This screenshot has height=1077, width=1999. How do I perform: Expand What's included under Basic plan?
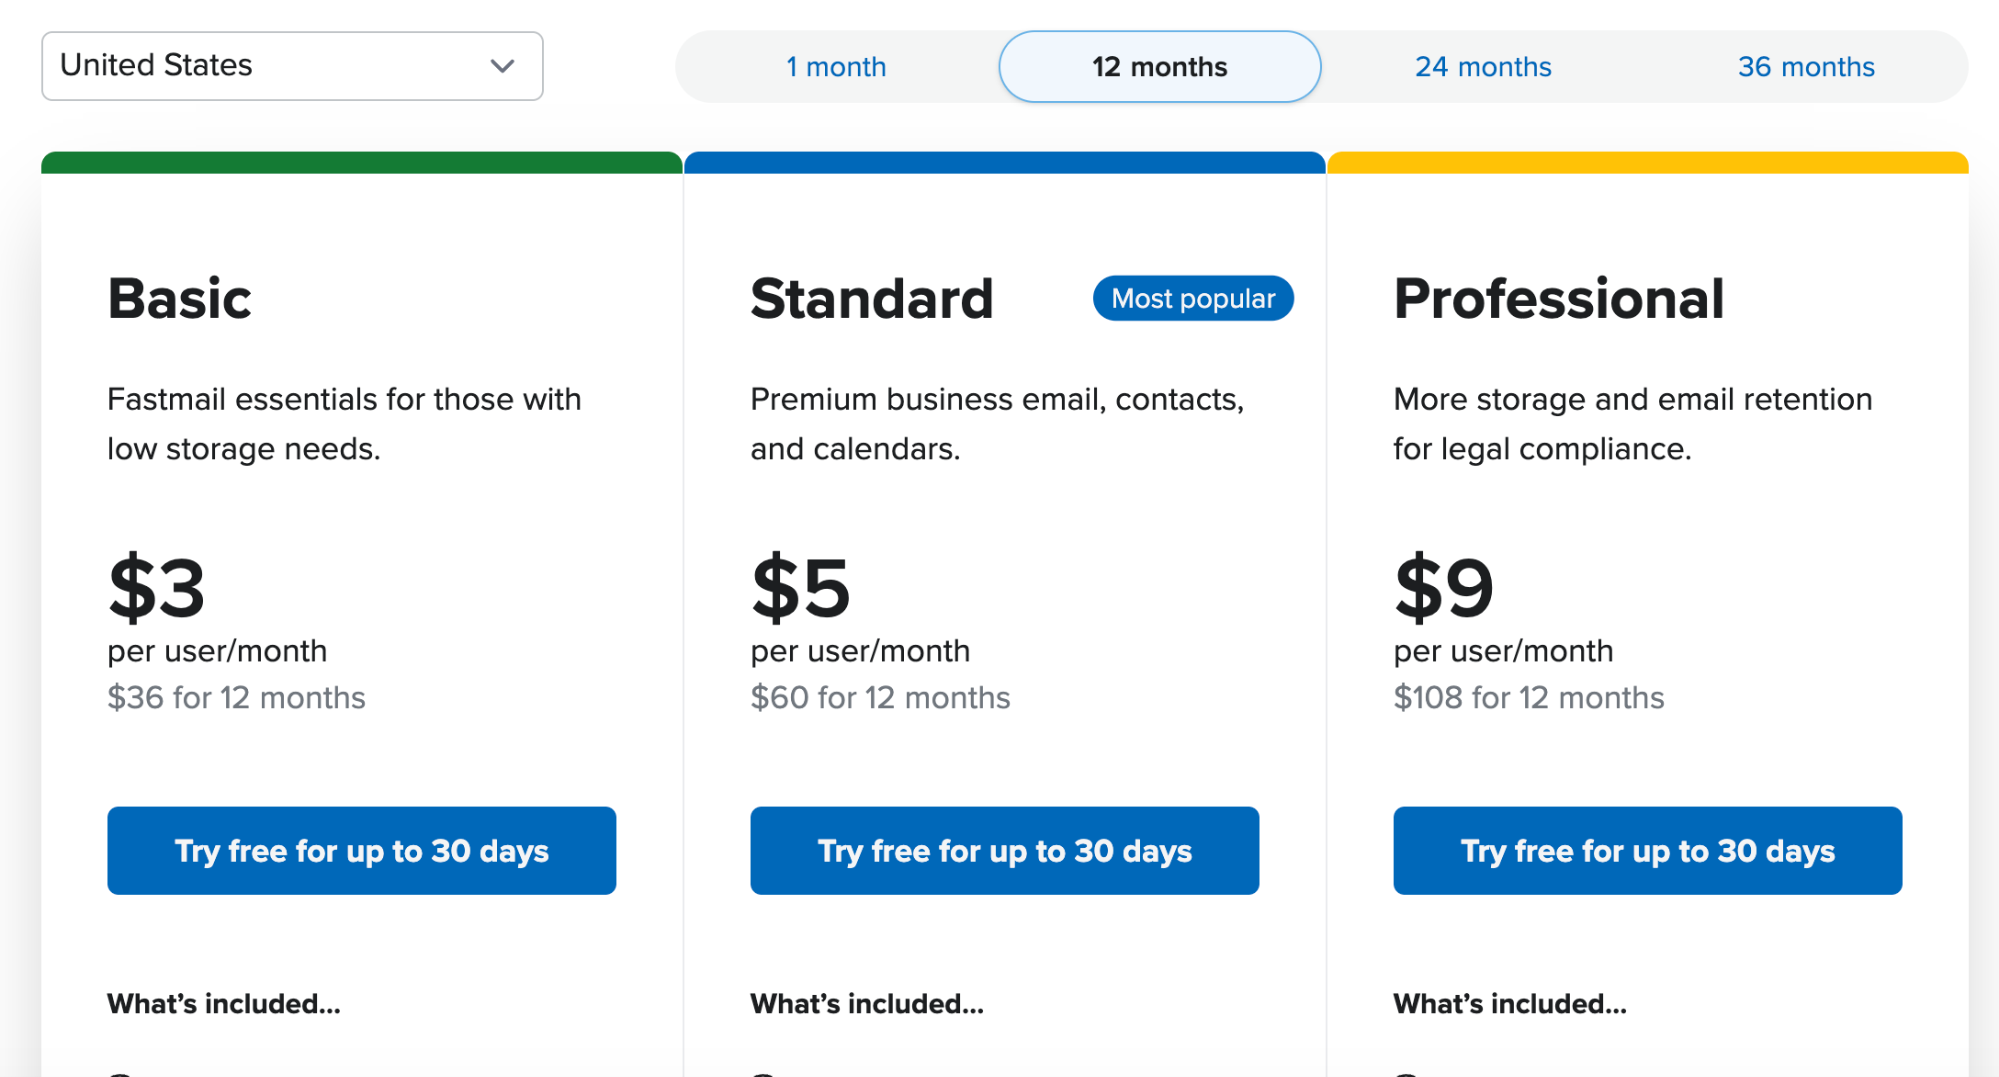tap(222, 1004)
